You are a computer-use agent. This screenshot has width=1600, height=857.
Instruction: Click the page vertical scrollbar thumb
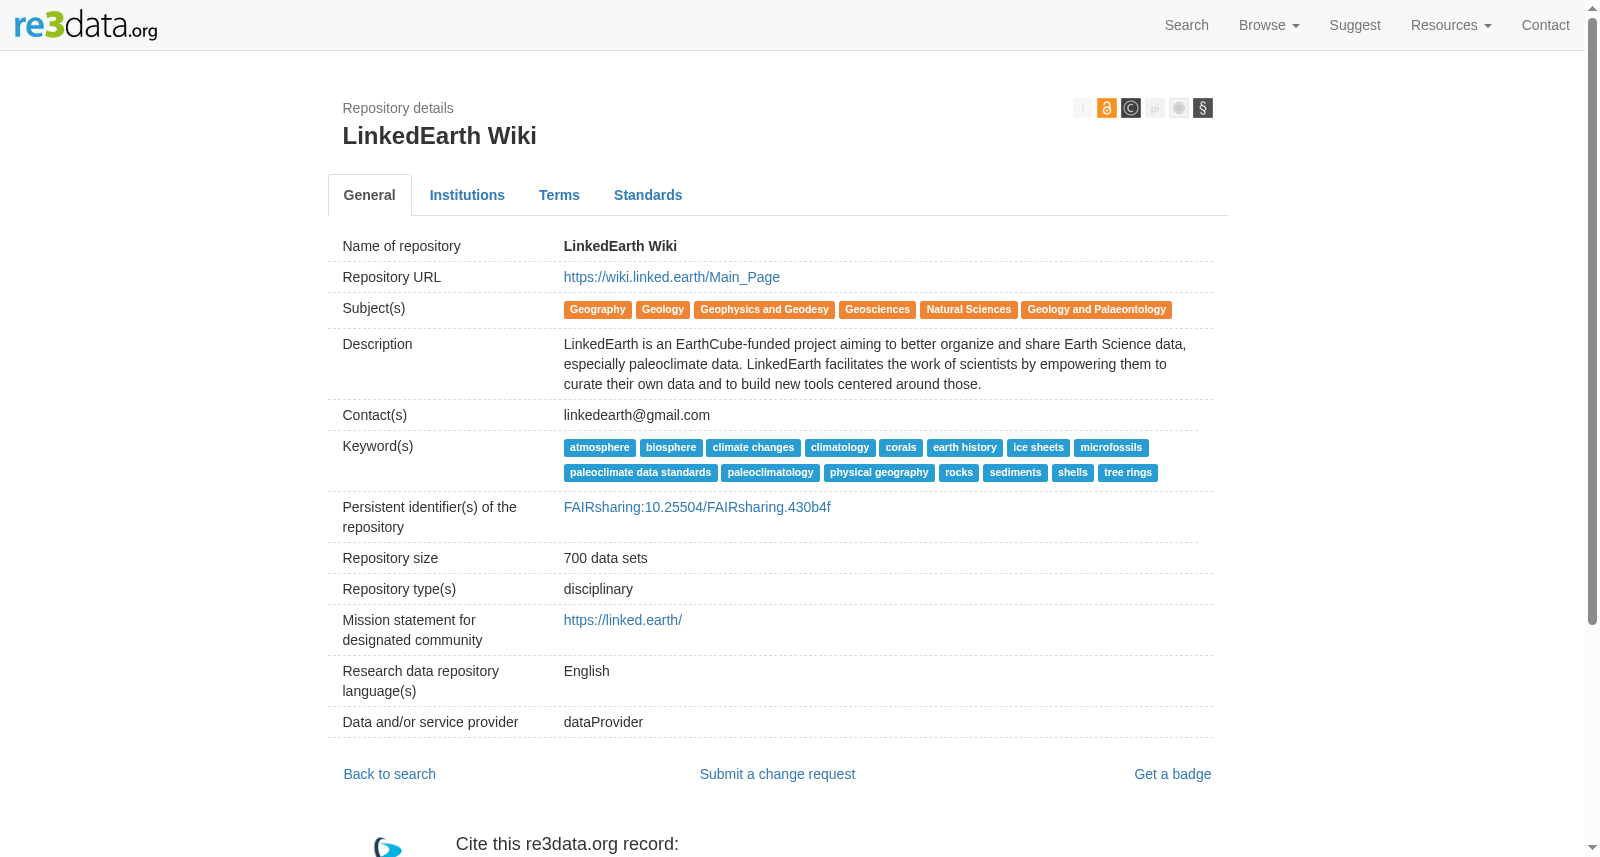pyautogui.click(x=1592, y=320)
